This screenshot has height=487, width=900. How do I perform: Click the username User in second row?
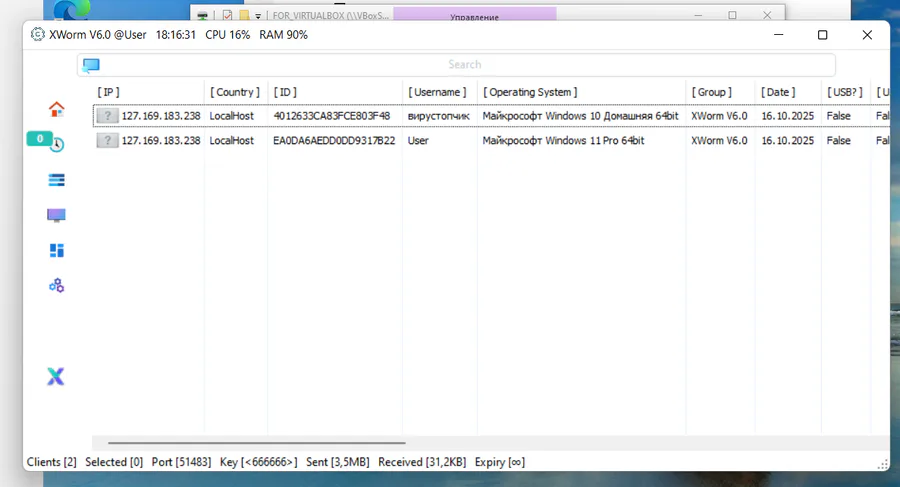coord(418,141)
